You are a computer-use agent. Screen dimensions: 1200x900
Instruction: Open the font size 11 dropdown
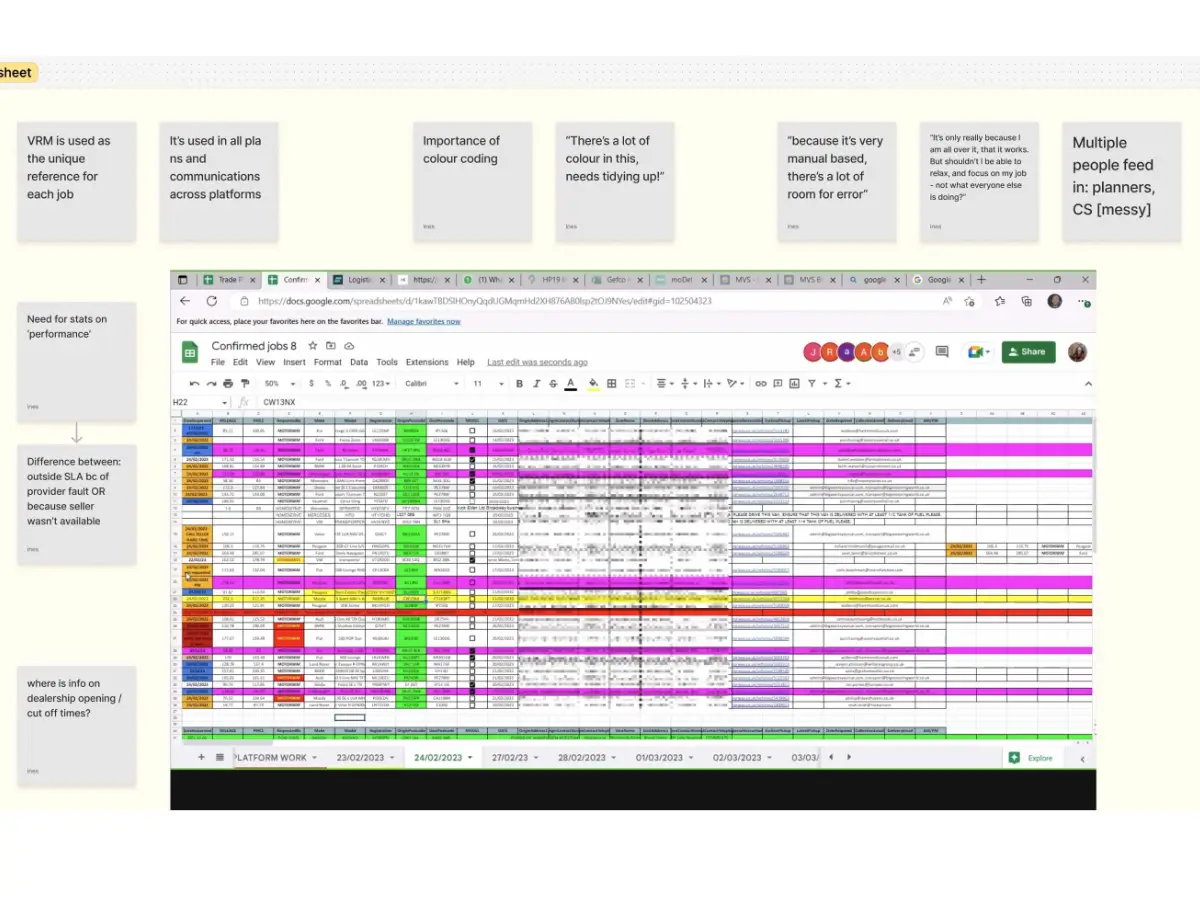(488, 383)
